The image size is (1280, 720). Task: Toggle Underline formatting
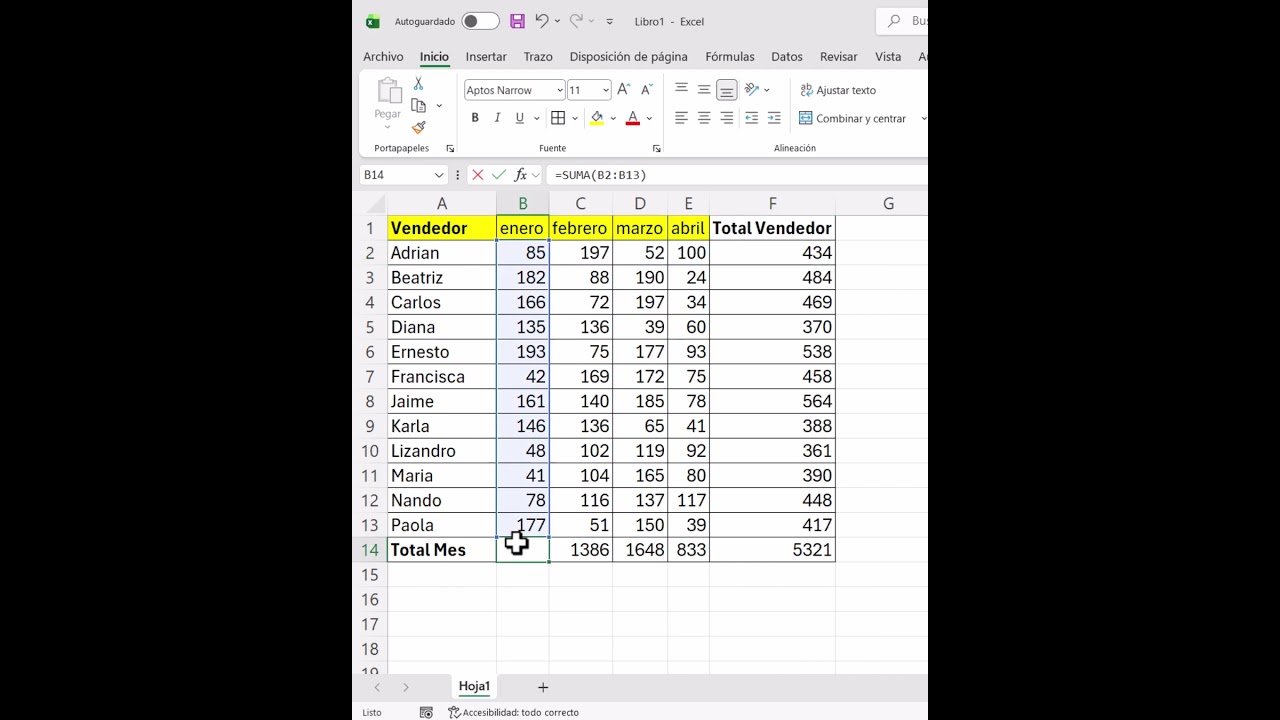(519, 118)
